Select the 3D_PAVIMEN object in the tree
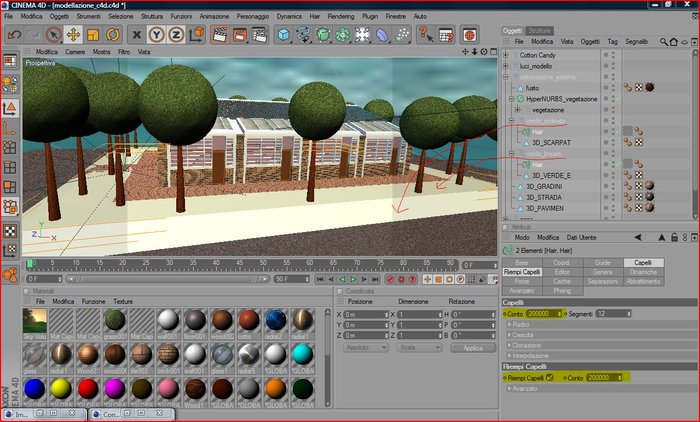 click(x=545, y=208)
